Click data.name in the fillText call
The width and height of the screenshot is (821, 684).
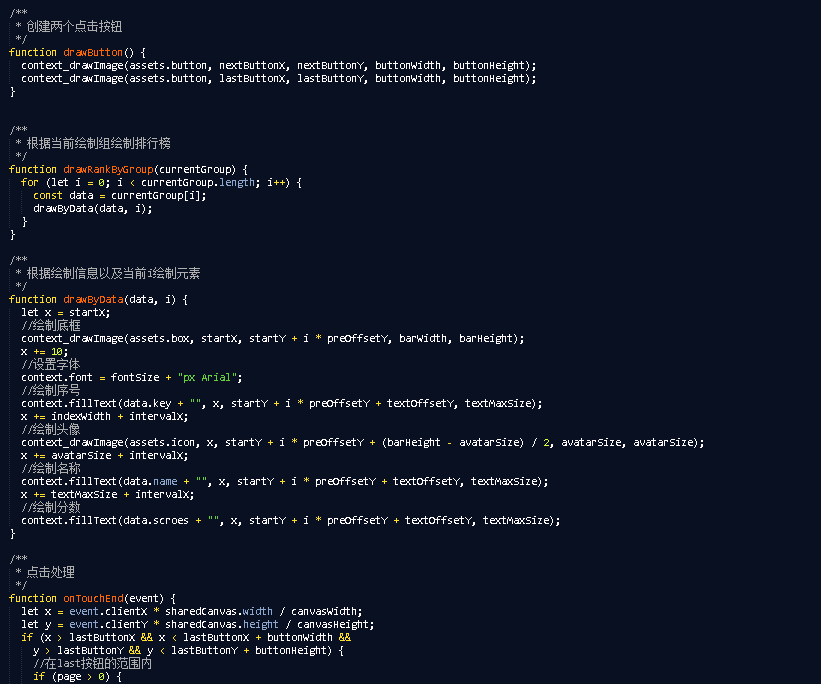150,481
